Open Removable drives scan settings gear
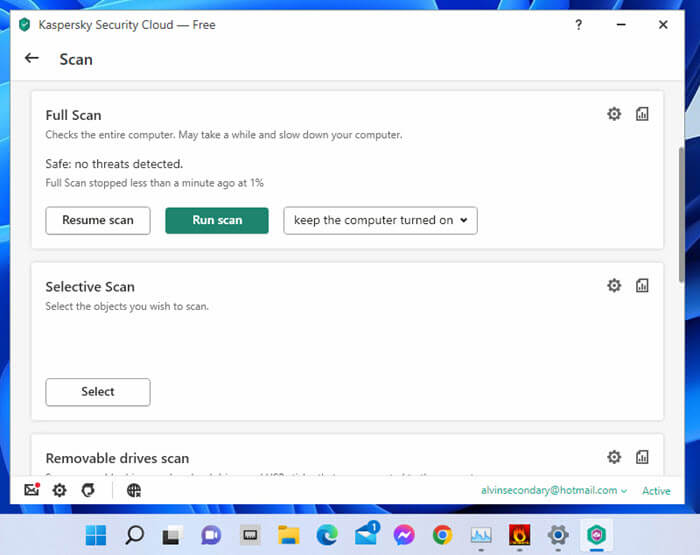Screen dimensions: 700x555 614,457
